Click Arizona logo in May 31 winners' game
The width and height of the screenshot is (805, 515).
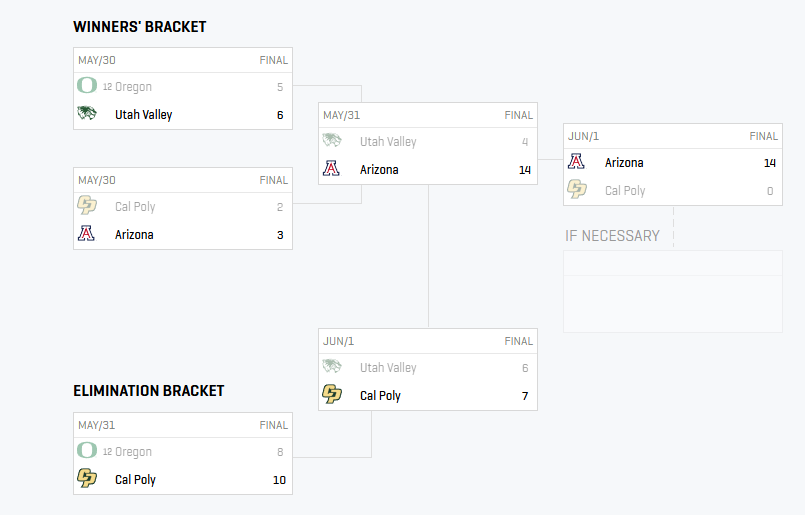(x=331, y=168)
